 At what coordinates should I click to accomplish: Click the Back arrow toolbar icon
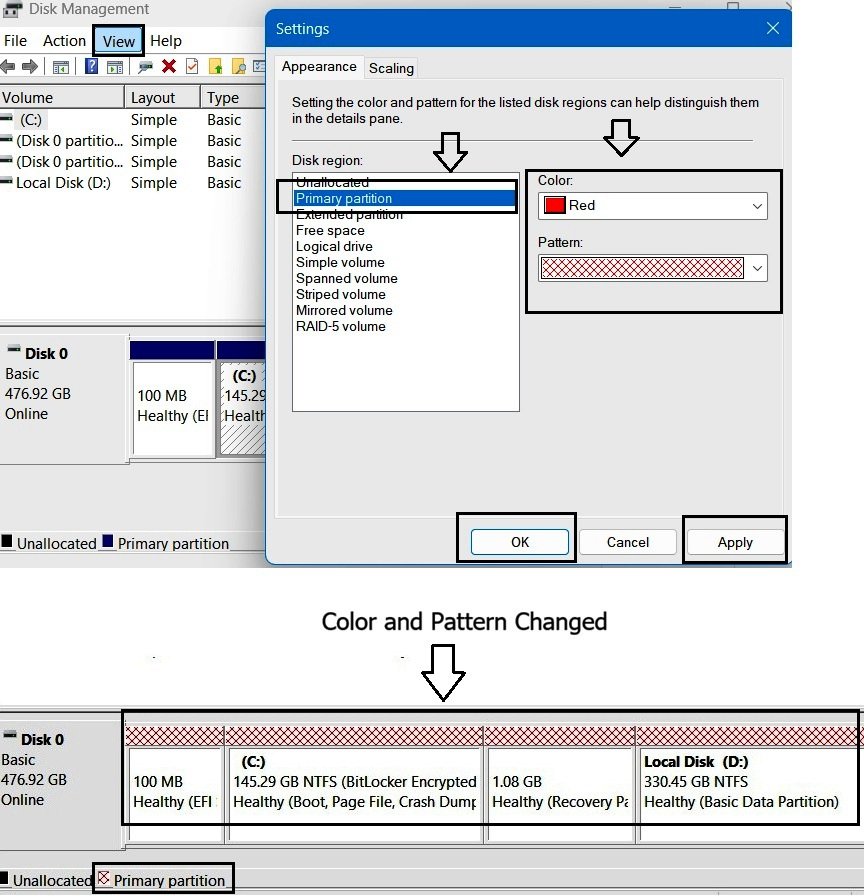(x=8, y=66)
